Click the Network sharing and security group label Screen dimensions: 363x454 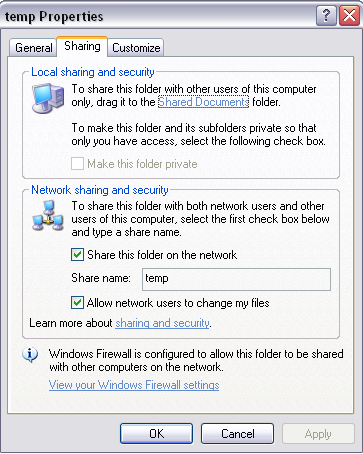[x=100, y=190]
